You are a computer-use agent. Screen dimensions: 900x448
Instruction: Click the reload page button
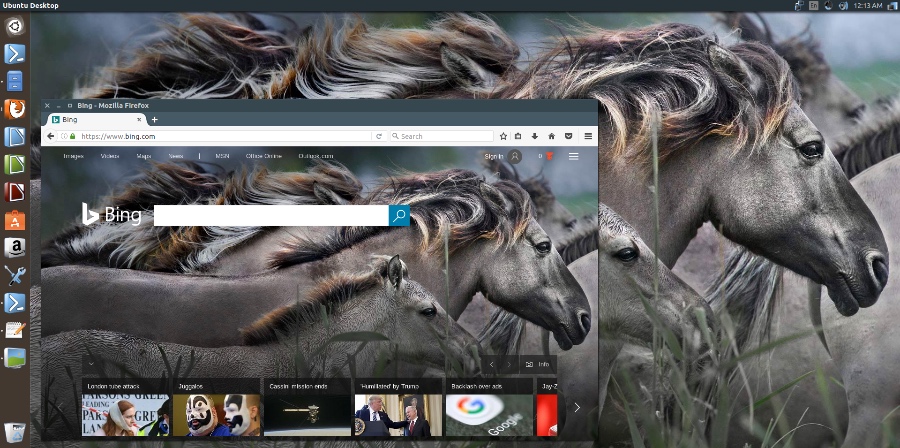click(x=379, y=136)
